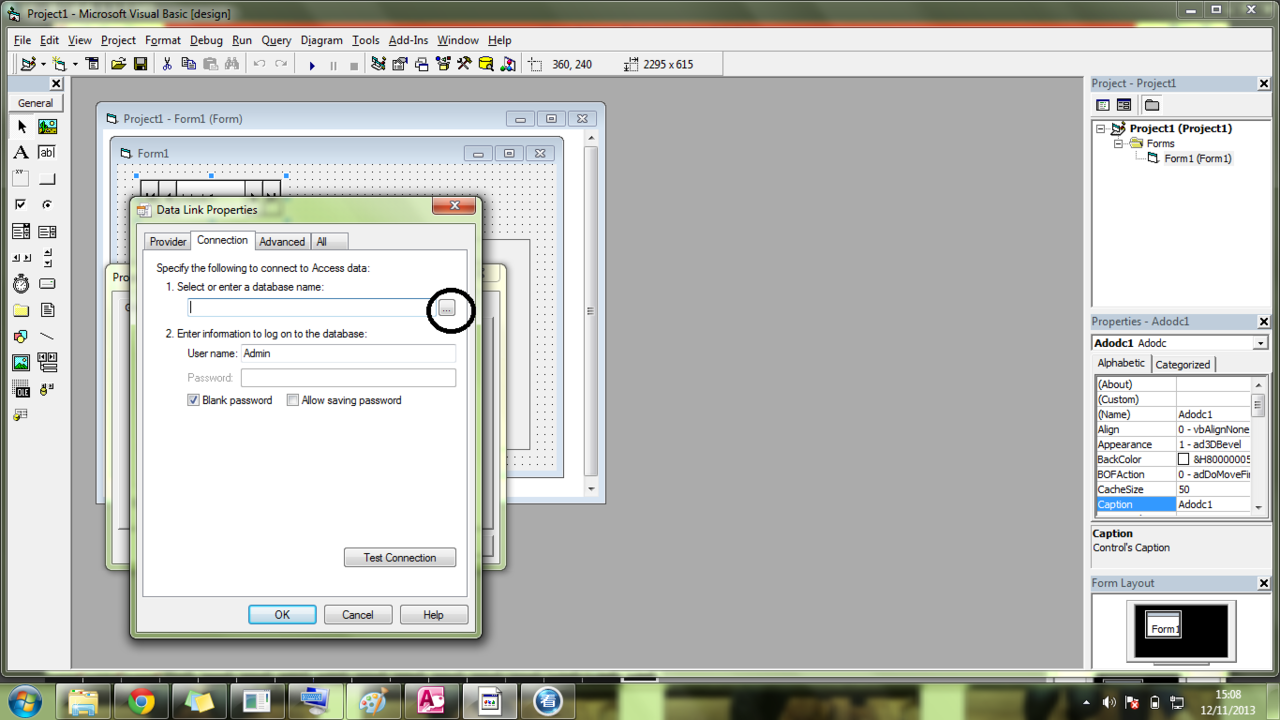Click Help in Data Link Properties
Screen dimensions: 1280x720
(x=434, y=614)
